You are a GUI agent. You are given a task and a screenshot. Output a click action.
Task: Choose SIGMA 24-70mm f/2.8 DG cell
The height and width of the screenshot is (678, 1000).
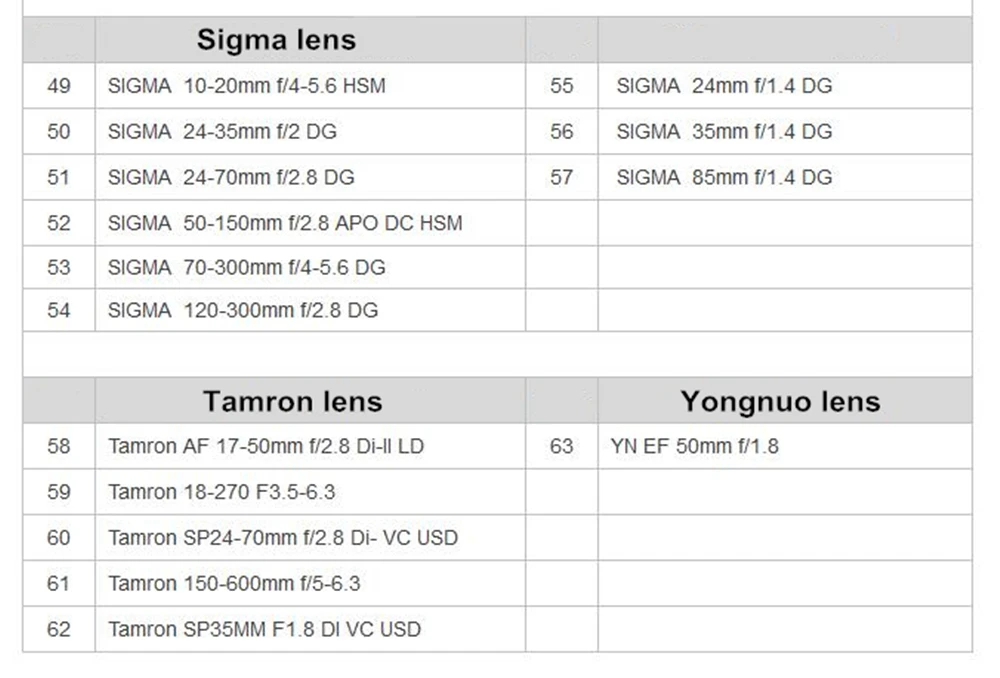[x=231, y=177]
